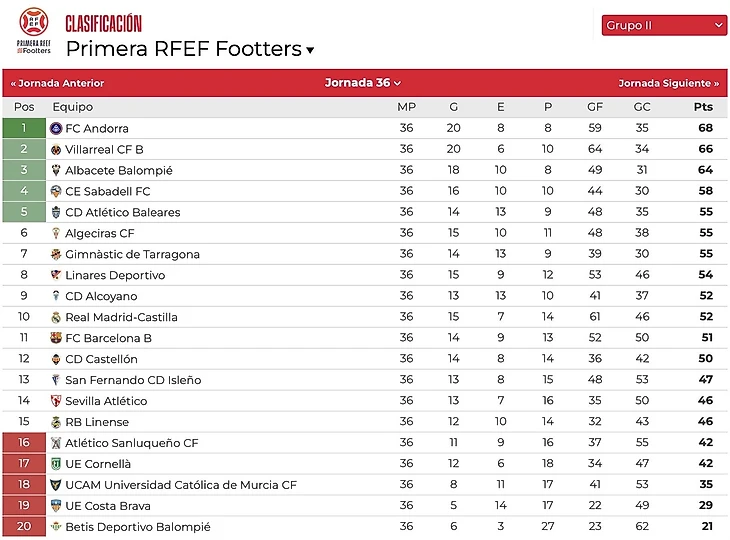Click Sevilla Atlético crest icon
The height and width of the screenshot is (540, 730).
pyautogui.click(x=56, y=401)
